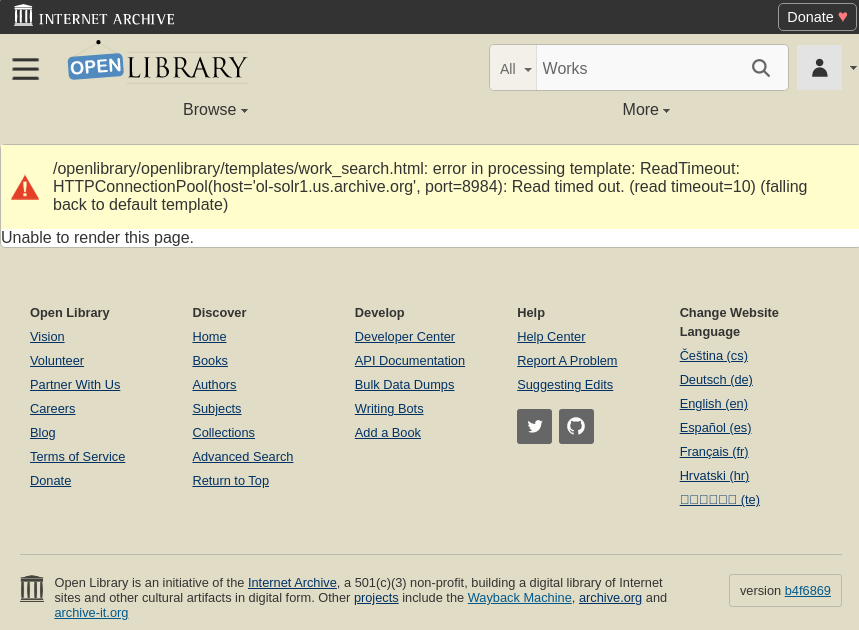Click the Add a Book link
The image size is (859, 630).
coord(388,433)
